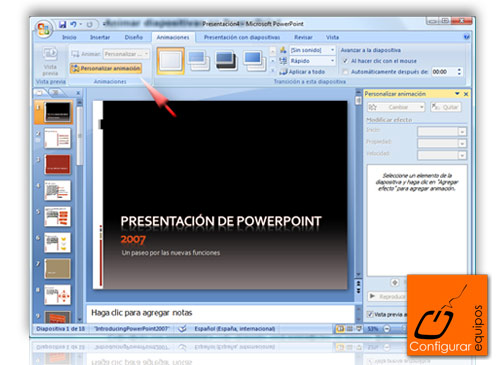Expand the Propiedad dropdown in animation pane
500x365 pixels.
click(462, 144)
